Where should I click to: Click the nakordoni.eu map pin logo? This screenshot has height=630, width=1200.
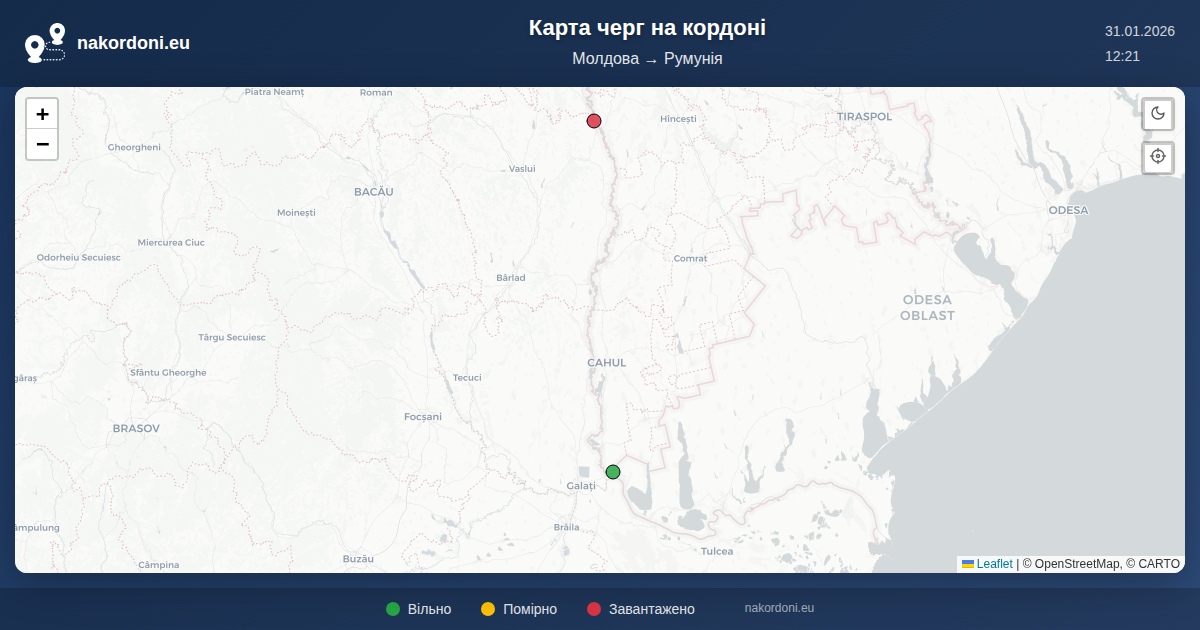tap(45, 43)
